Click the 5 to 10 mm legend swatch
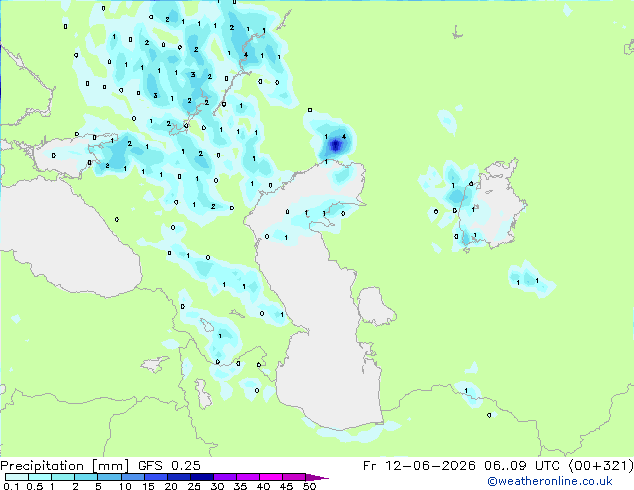This screenshot has height=490, width=634. click(109, 477)
